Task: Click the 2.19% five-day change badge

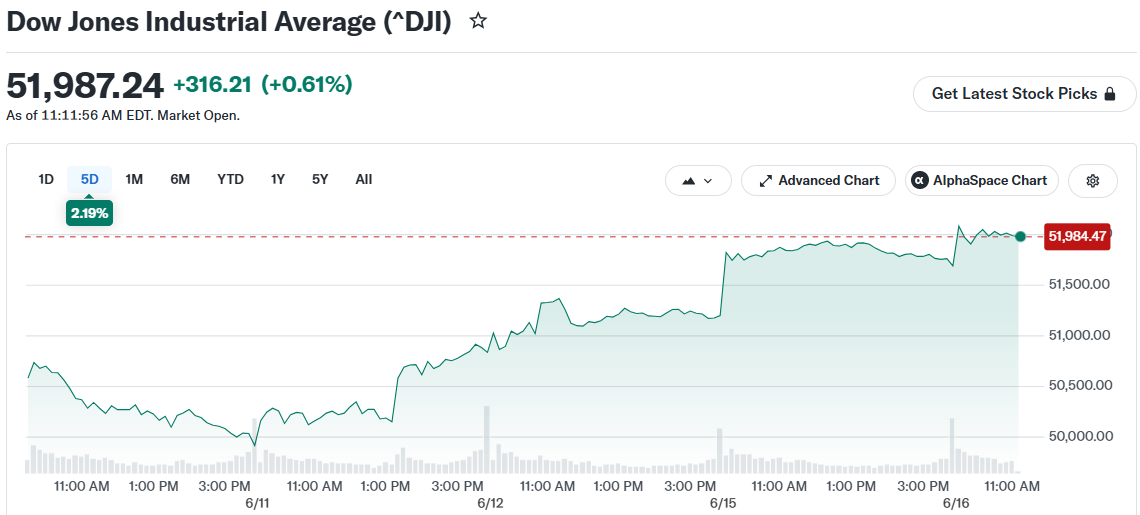Action: (x=89, y=213)
